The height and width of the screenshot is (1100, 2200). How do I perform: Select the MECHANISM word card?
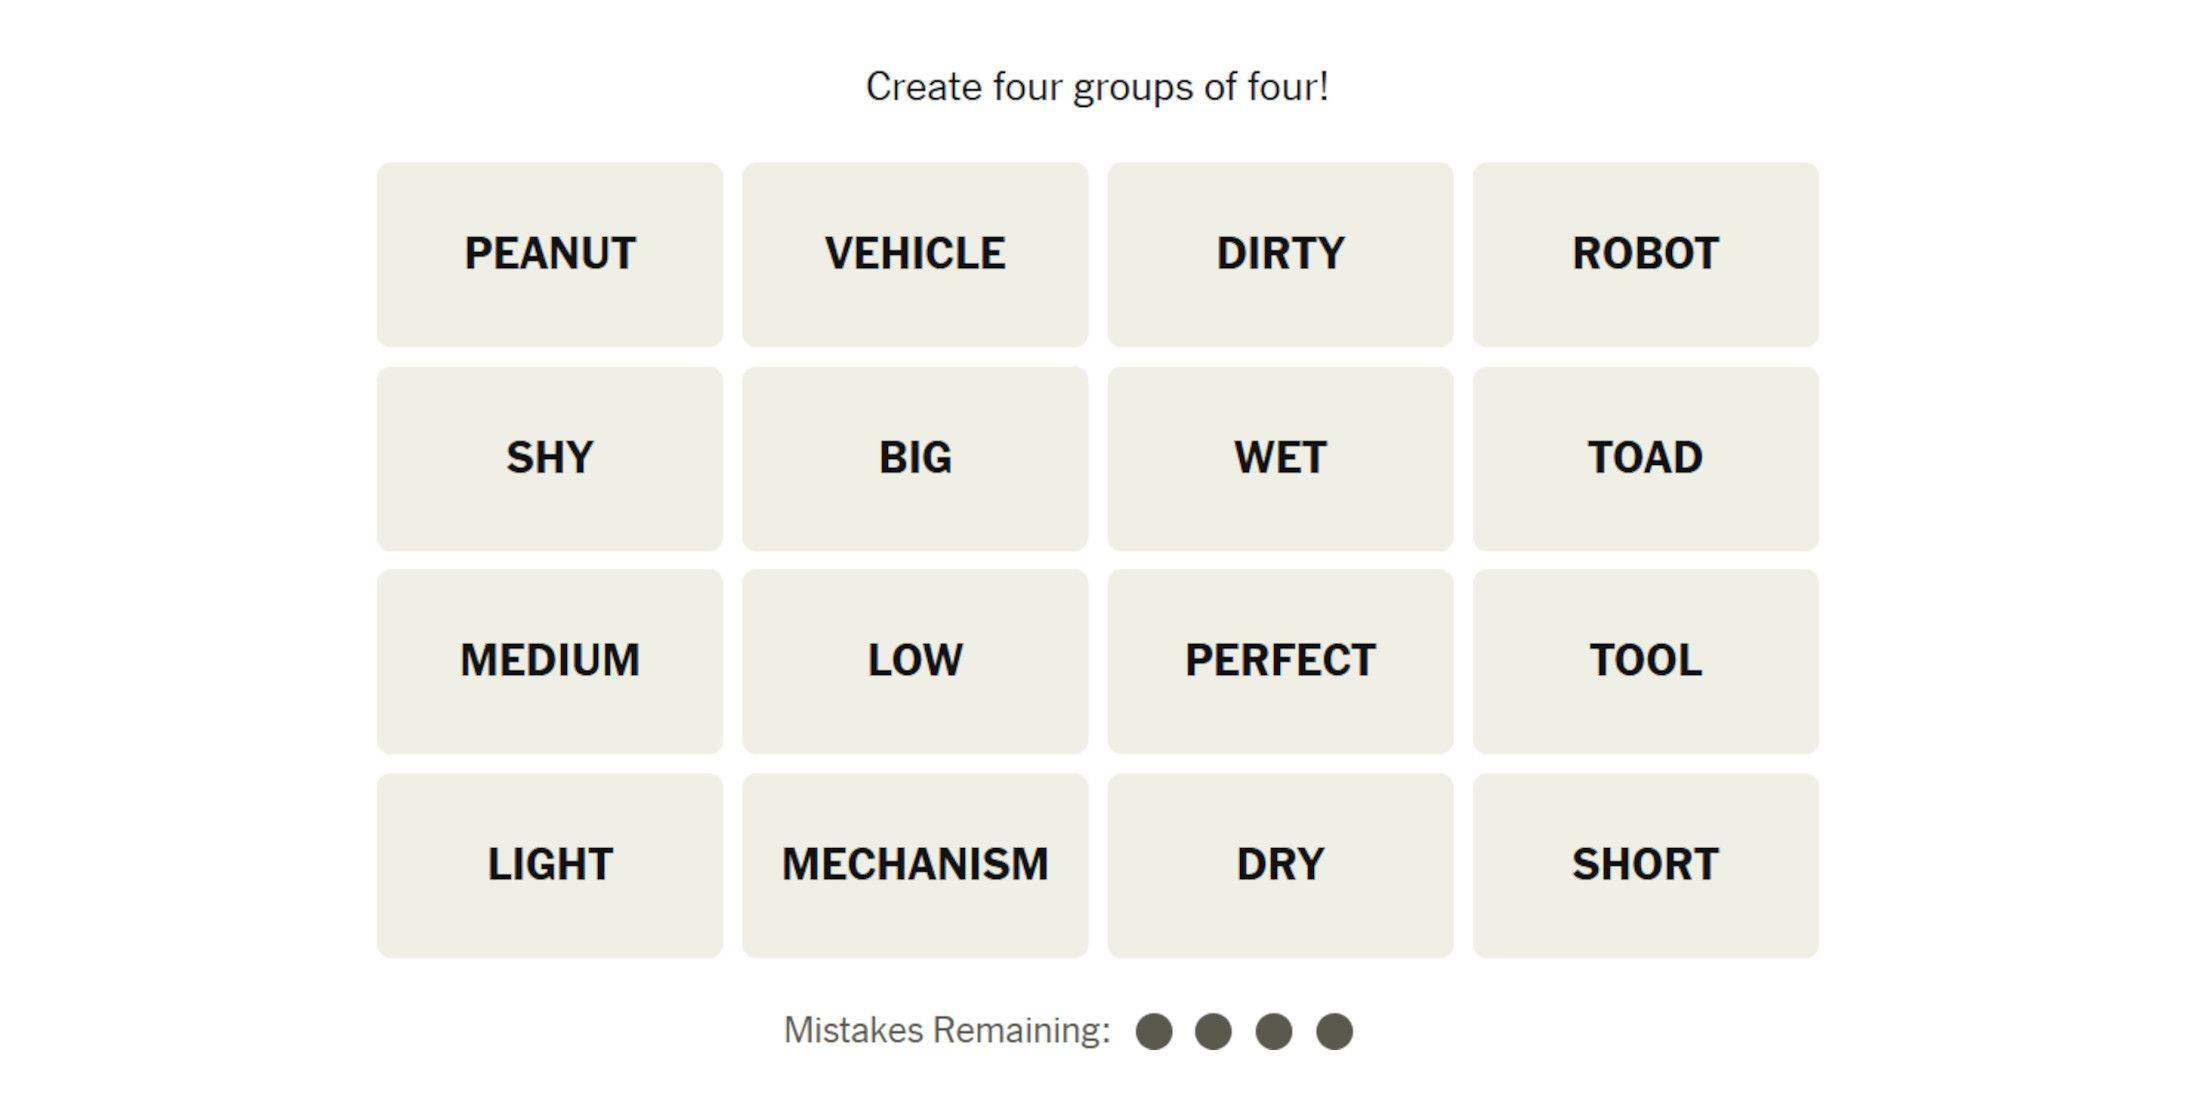(914, 865)
